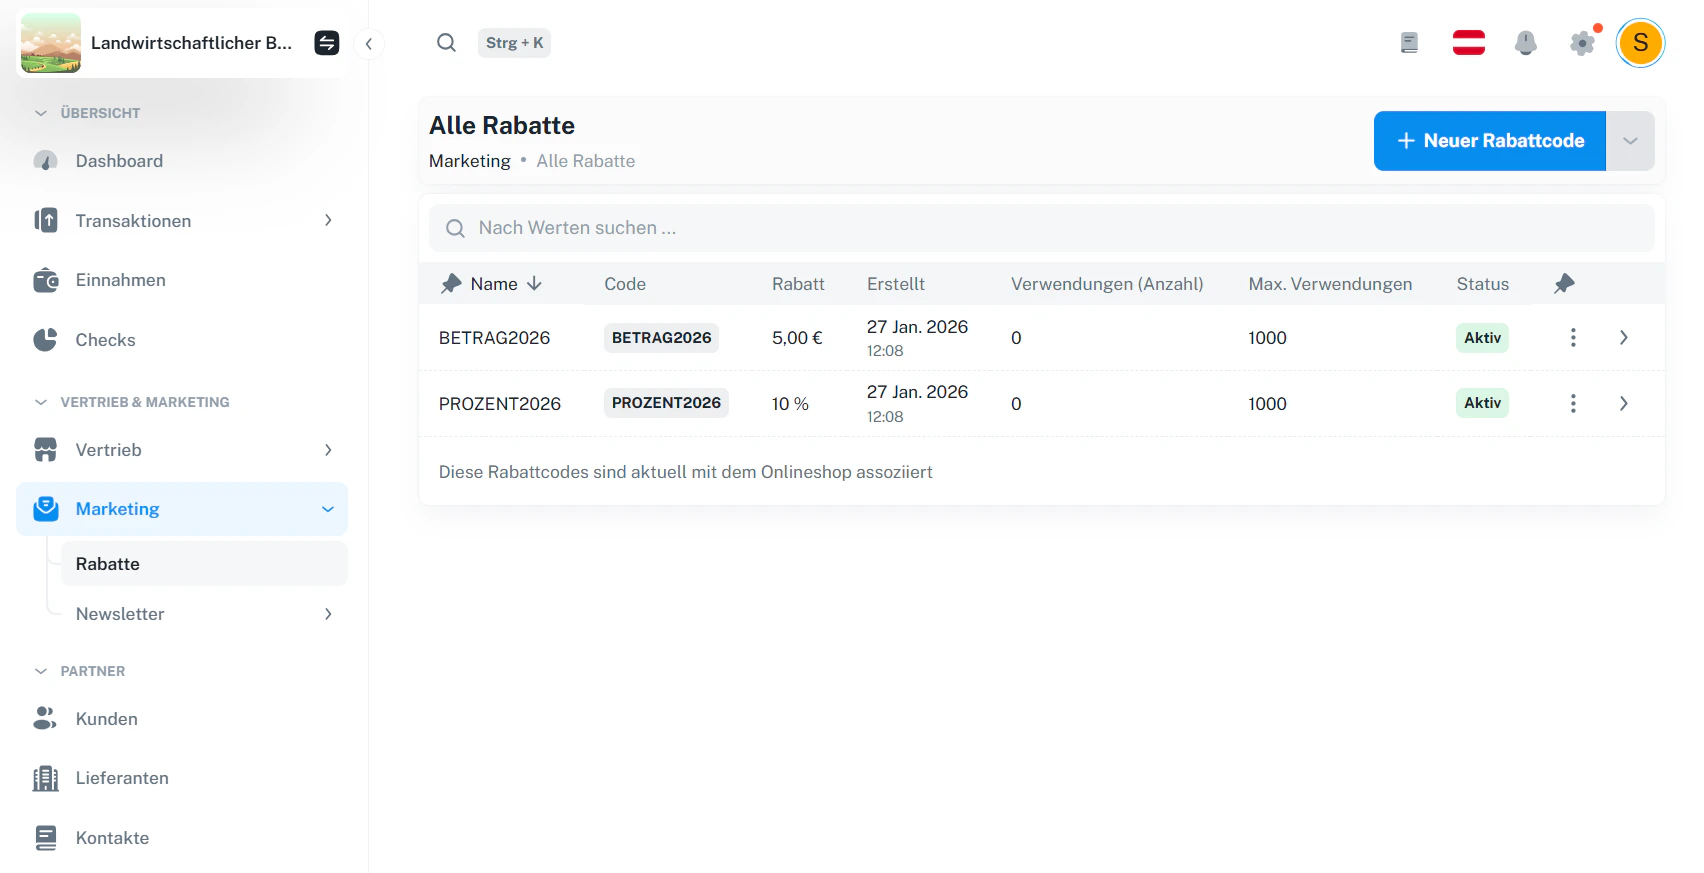Open the search magnifier icon in the top bar
This screenshot has height=873, width=1704.
click(446, 43)
